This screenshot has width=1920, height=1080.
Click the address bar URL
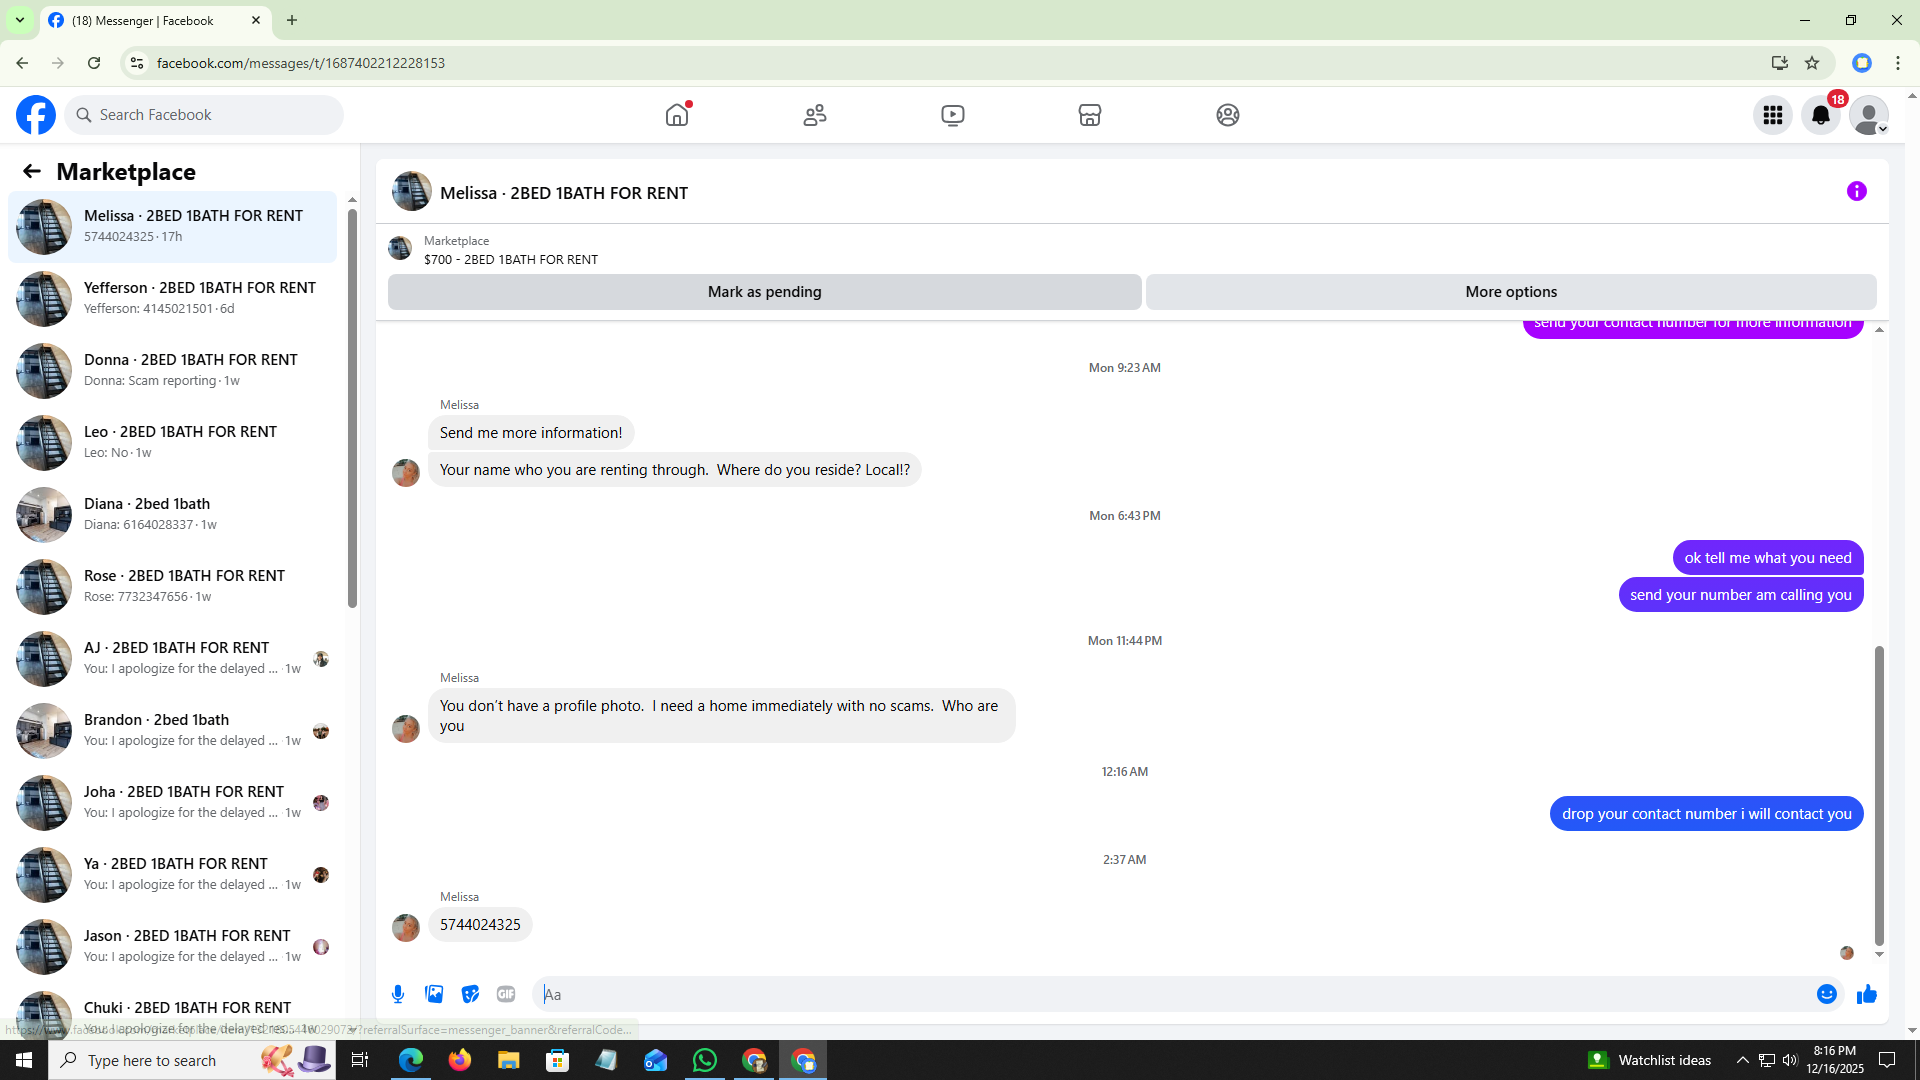301,63
